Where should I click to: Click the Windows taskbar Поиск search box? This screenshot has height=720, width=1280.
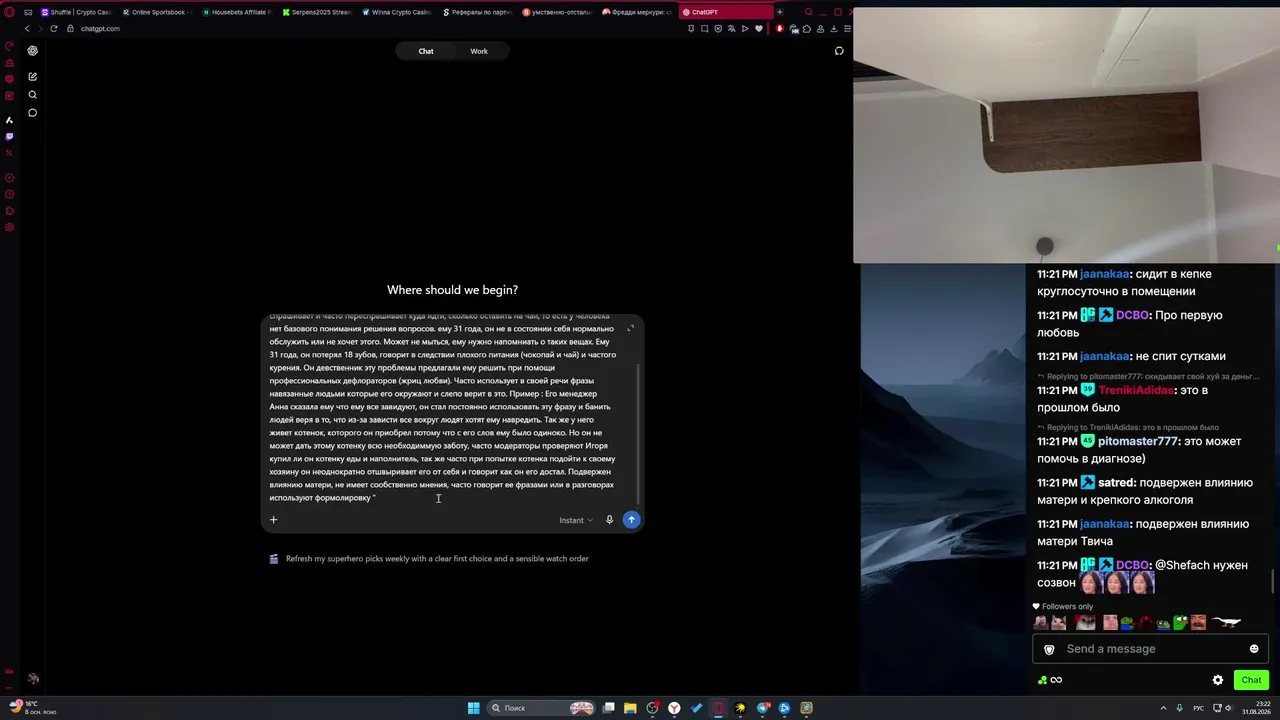pos(540,708)
